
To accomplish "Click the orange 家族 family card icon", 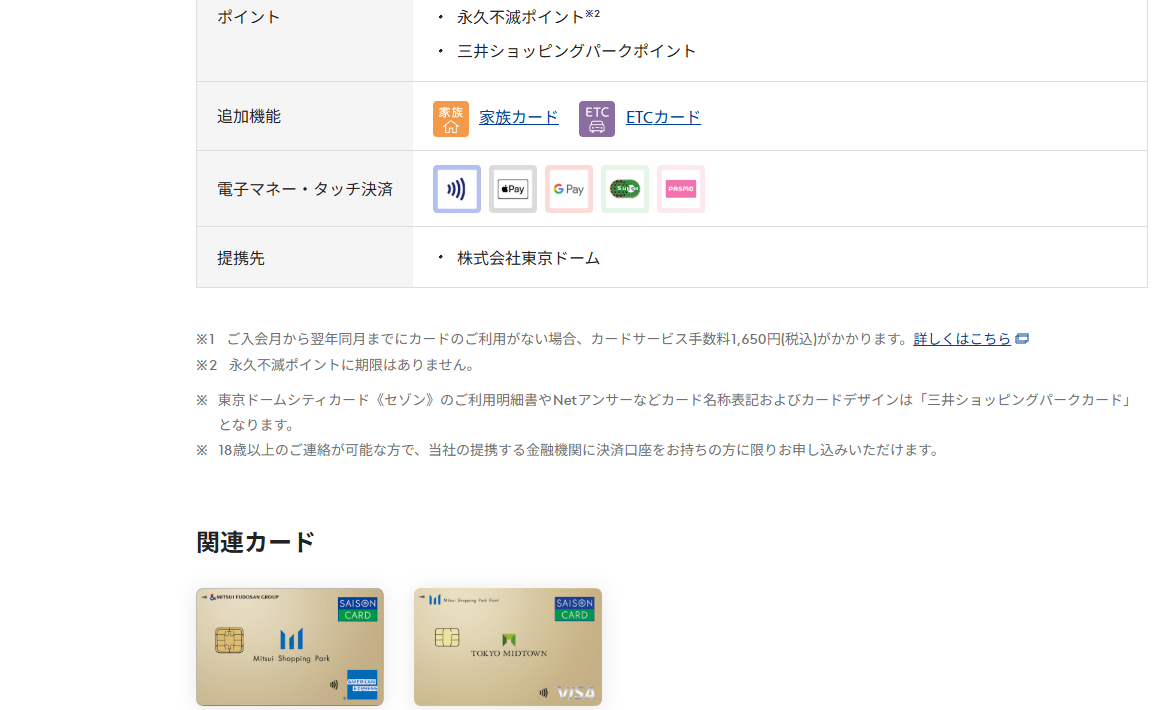I will coord(451,119).
